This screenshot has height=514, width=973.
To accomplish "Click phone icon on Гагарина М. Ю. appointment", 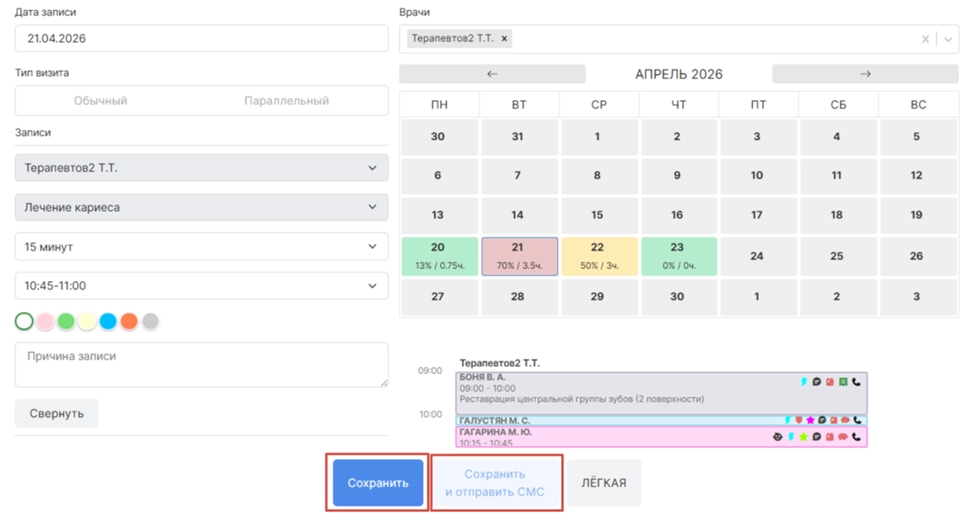I will (x=856, y=437).
